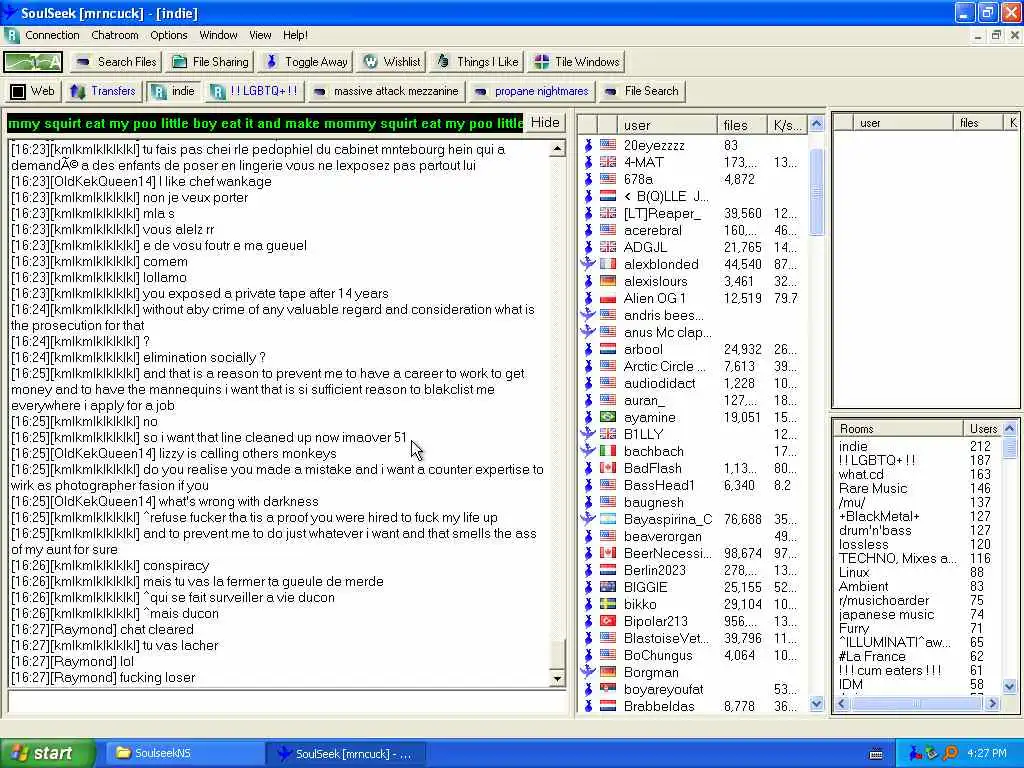The image size is (1024, 768).
Task: Click Tile Windows button
Action: click(x=577, y=62)
